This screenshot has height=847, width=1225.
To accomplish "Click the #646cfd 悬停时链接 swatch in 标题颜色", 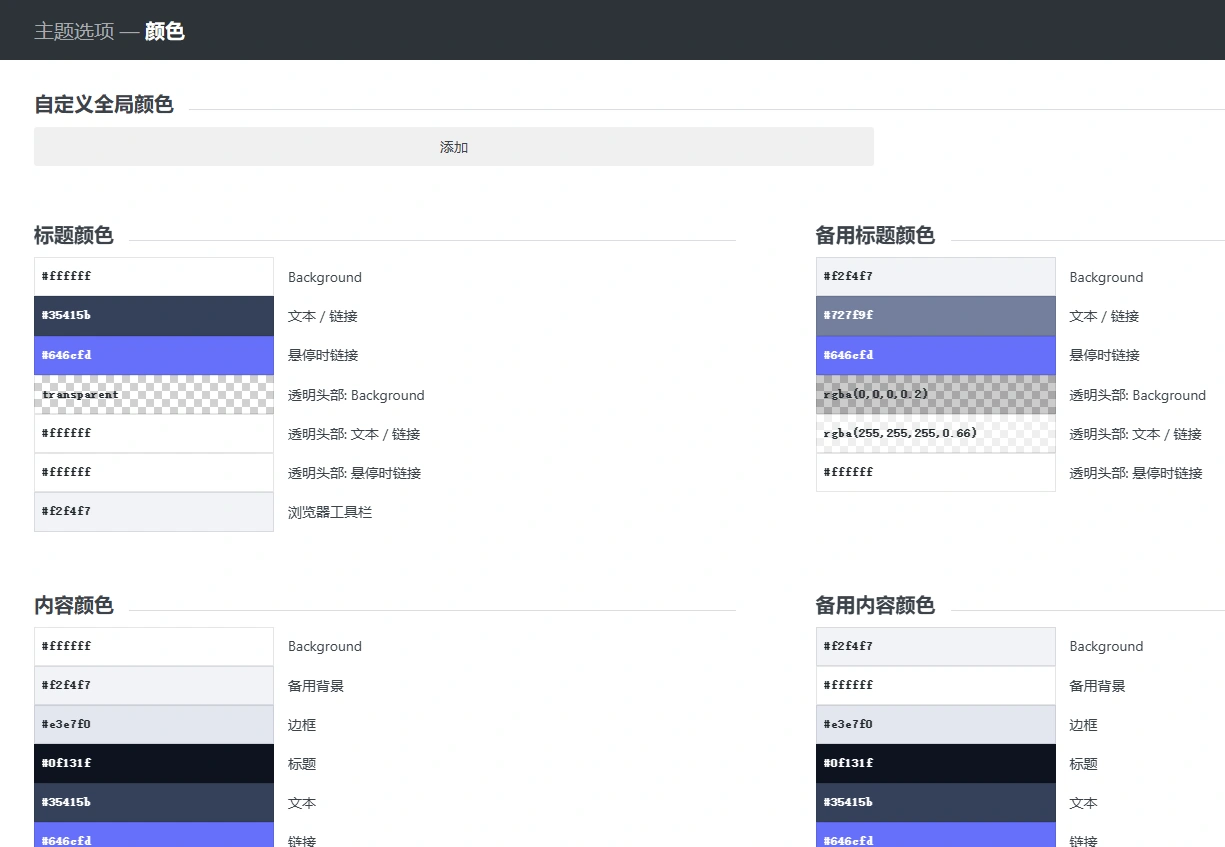I will [153, 355].
